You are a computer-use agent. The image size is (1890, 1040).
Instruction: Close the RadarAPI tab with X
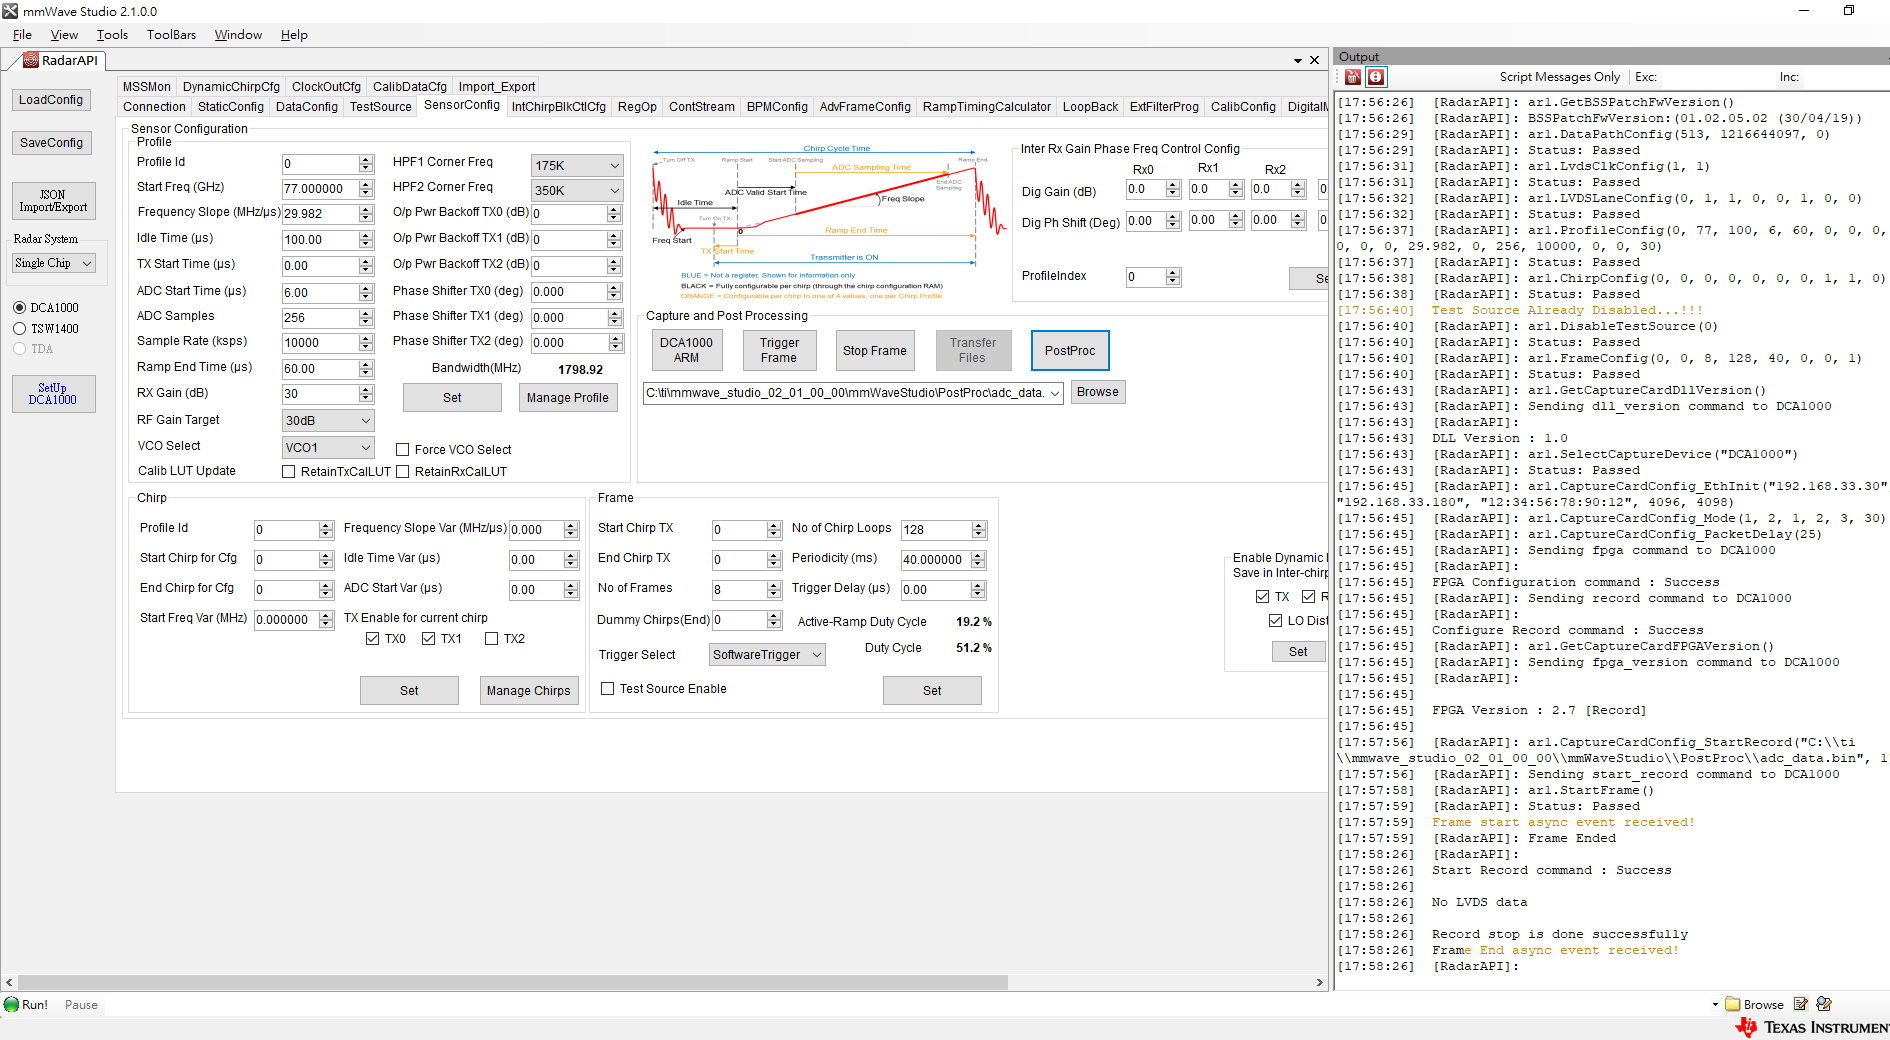[1315, 60]
